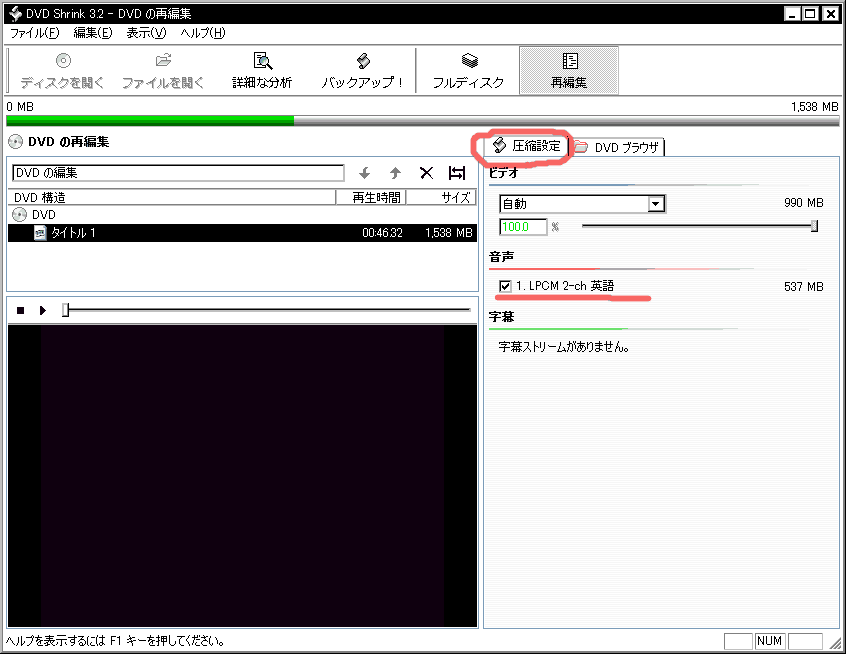The width and height of the screenshot is (846, 654).
Task: Switch to the DVD ブラウザ tab
Action: (x=617, y=147)
